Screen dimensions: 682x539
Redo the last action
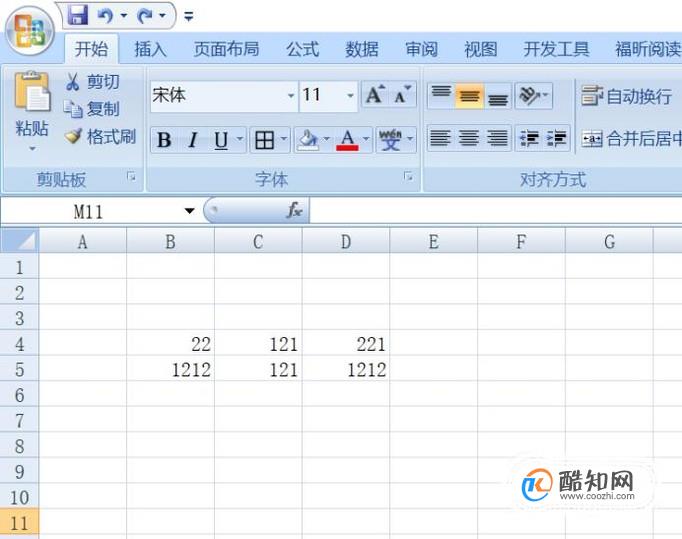pyautogui.click(x=145, y=16)
